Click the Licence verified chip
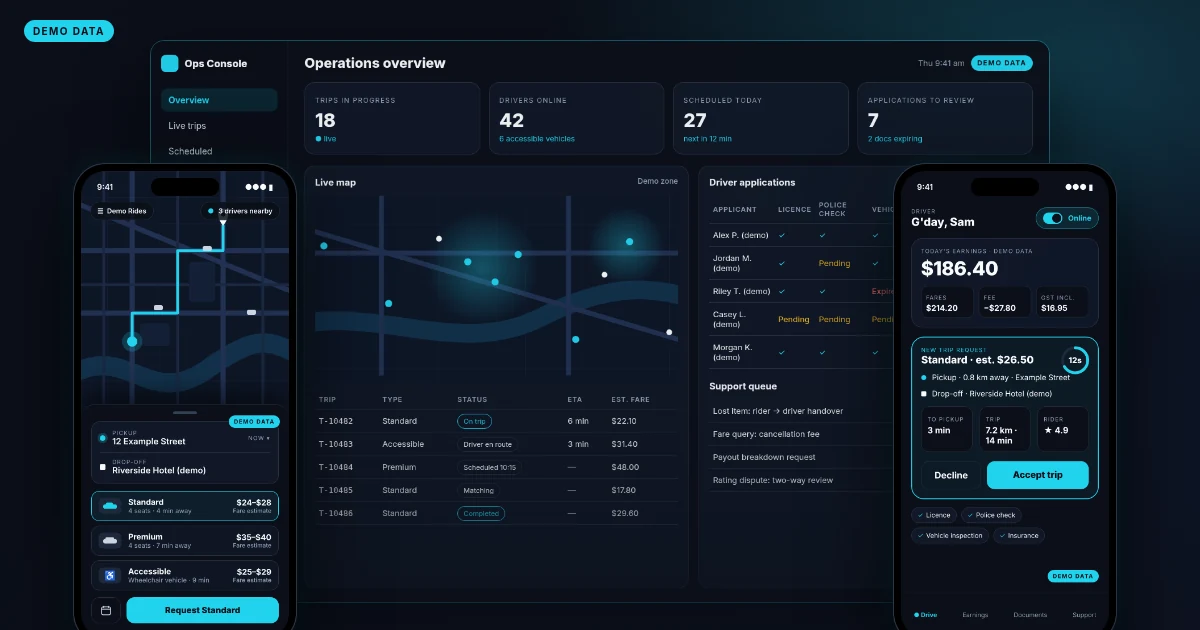Image resolution: width=1200 pixels, height=630 pixels. (x=934, y=515)
